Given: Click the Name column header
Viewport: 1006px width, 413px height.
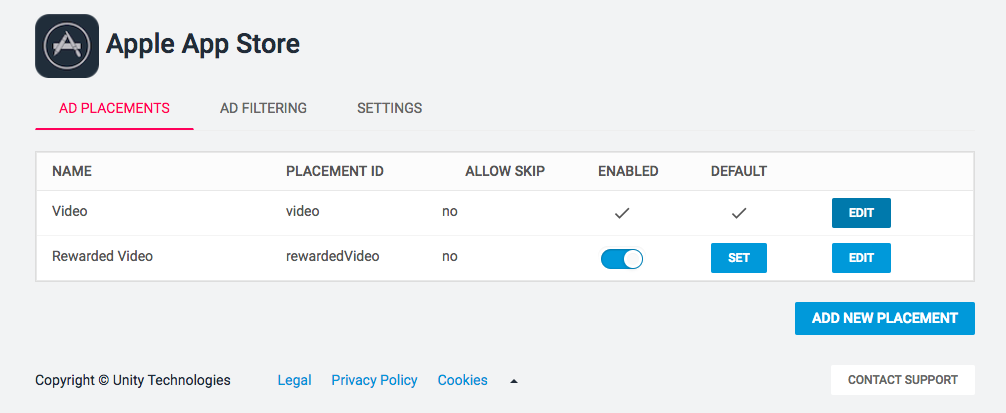Looking at the screenshot, I should 72,171.
